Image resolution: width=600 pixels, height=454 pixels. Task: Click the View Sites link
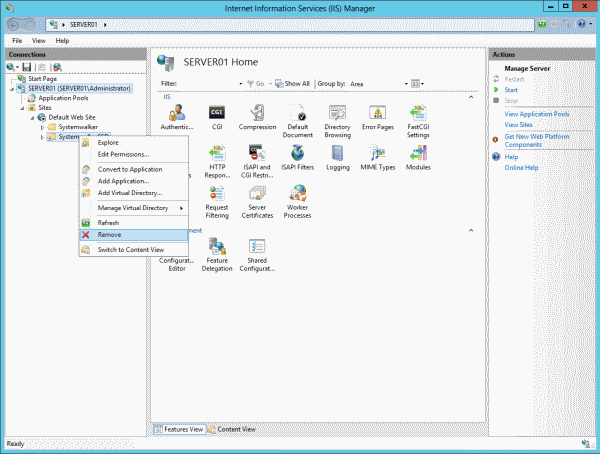click(x=518, y=125)
